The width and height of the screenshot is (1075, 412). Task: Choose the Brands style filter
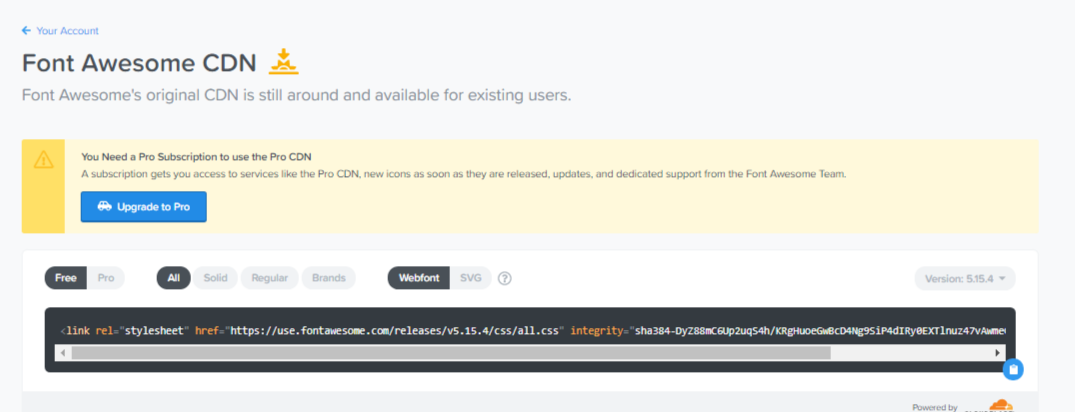tap(328, 278)
